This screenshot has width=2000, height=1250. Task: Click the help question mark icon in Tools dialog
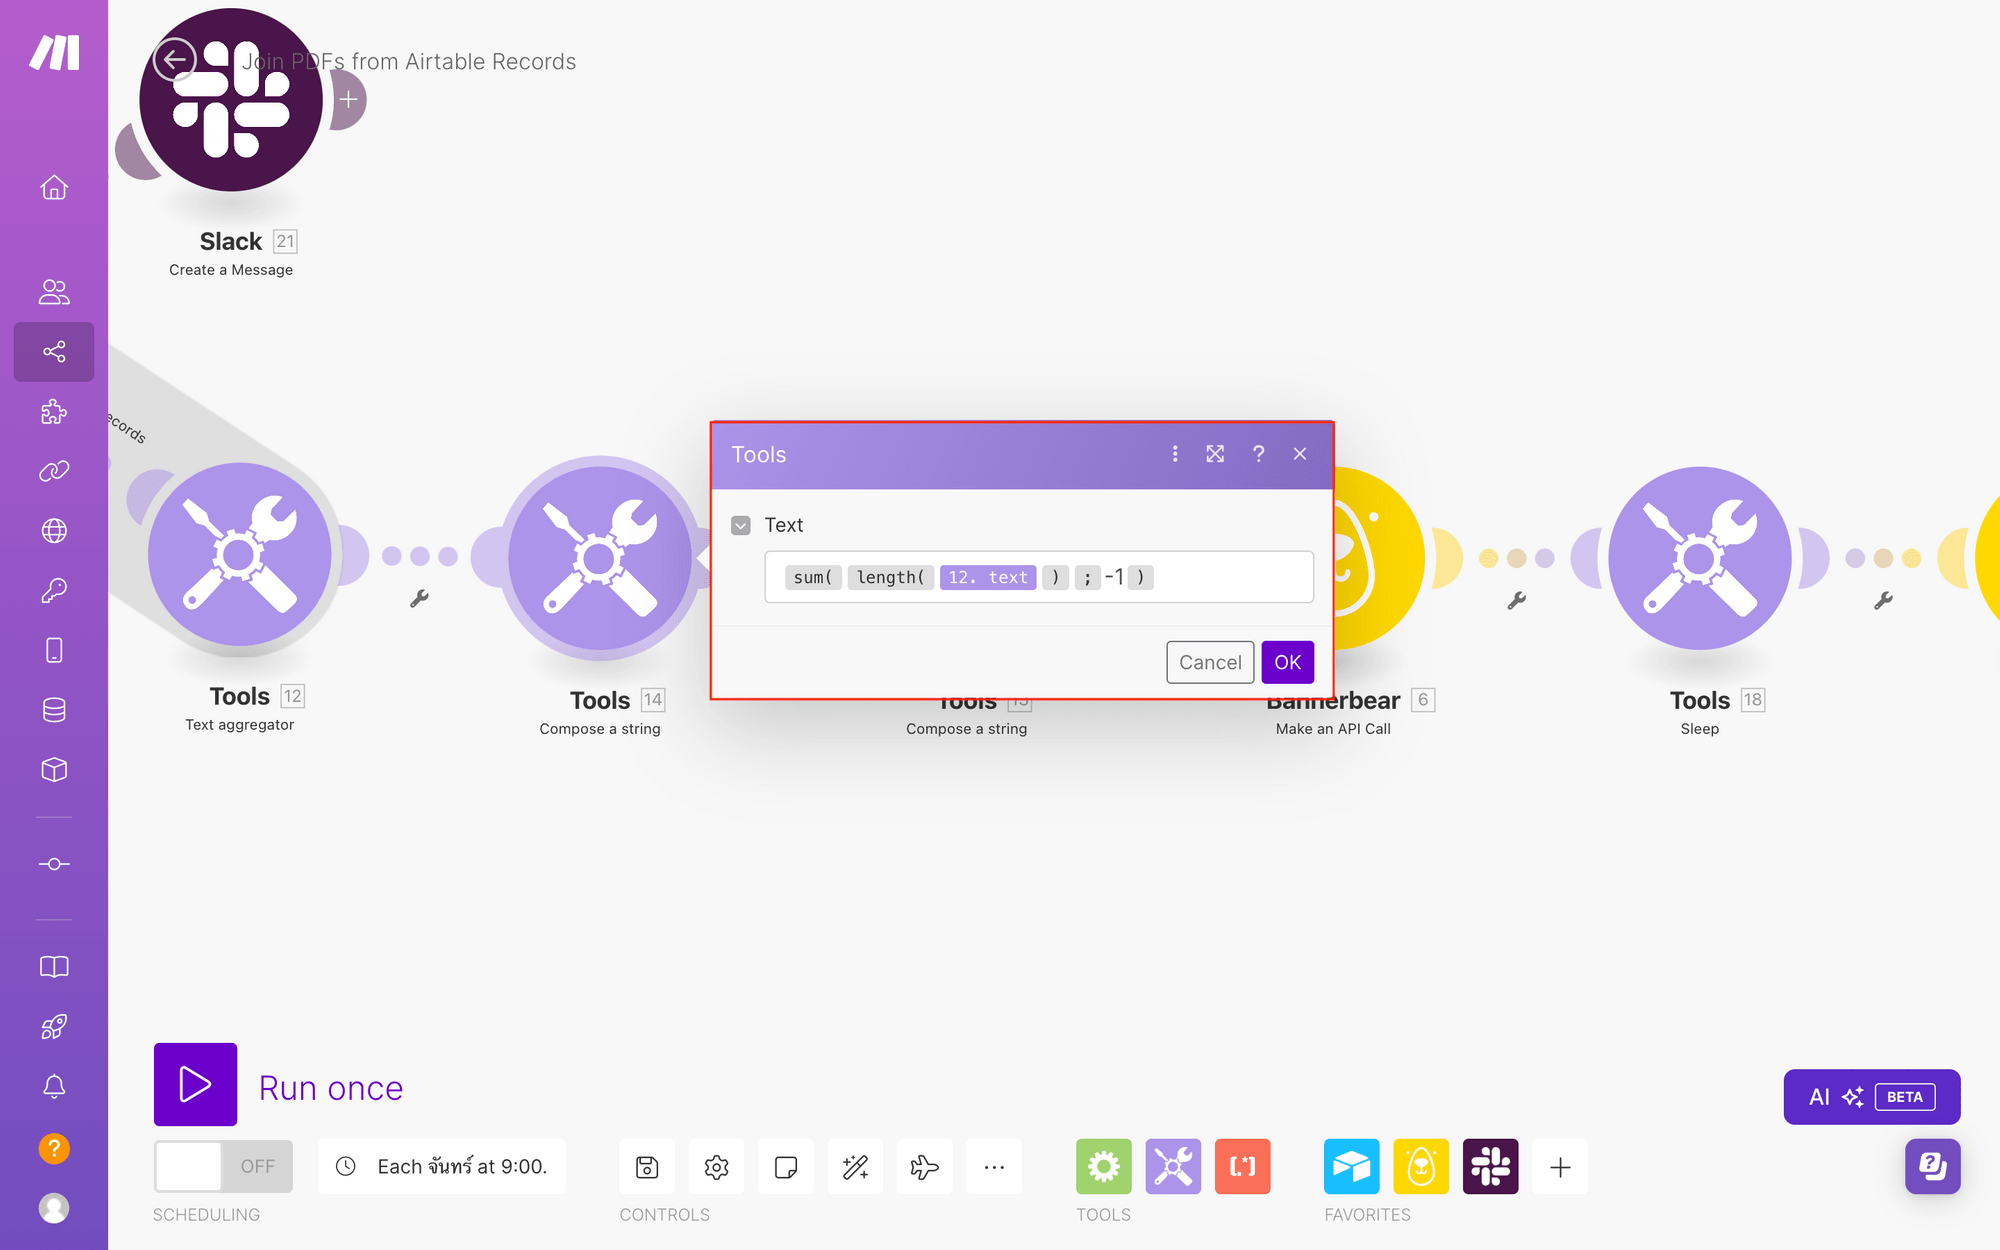tap(1257, 454)
